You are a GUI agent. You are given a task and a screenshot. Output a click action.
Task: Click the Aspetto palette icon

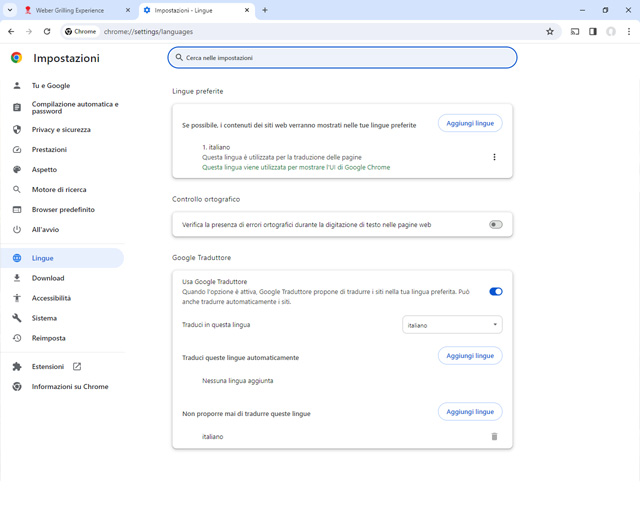coord(17,169)
